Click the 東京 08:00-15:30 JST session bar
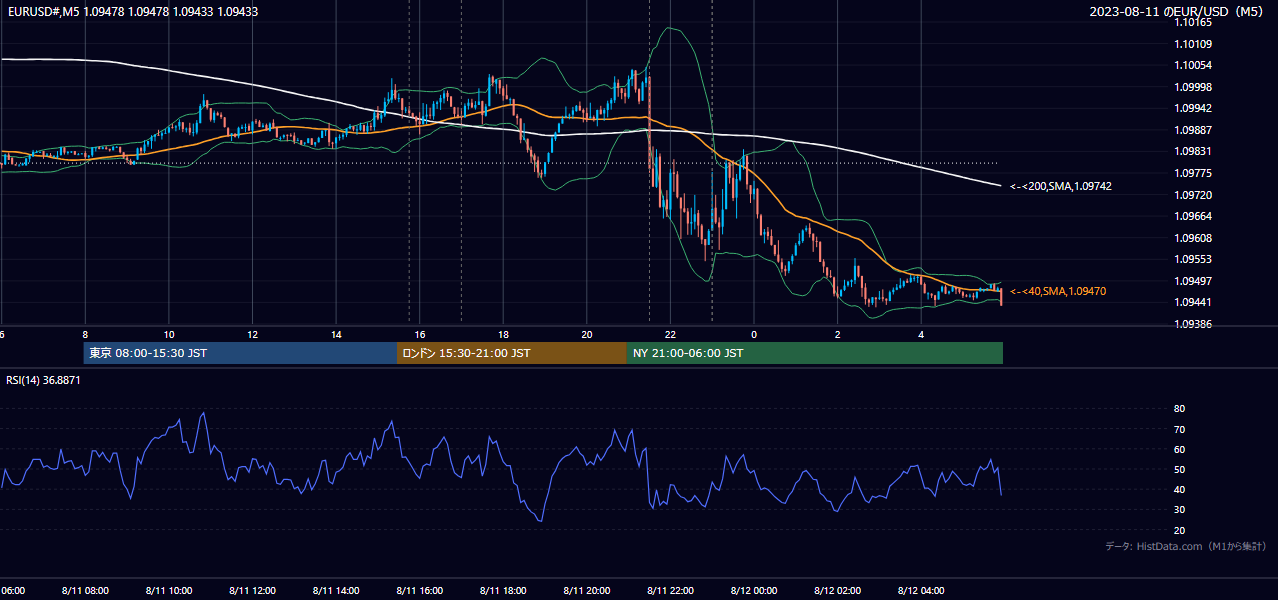This screenshot has width=1278, height=600. (x=240, y=353)
